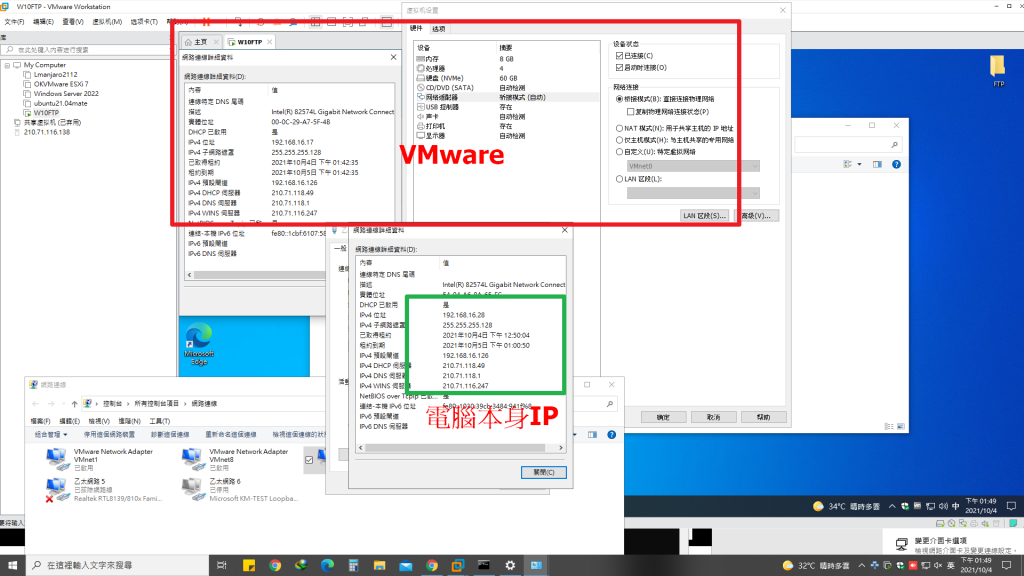1024x576 pixels.
Task: Select the 210.71.116.138 remote server entry
Action: (x=46, y=132)
